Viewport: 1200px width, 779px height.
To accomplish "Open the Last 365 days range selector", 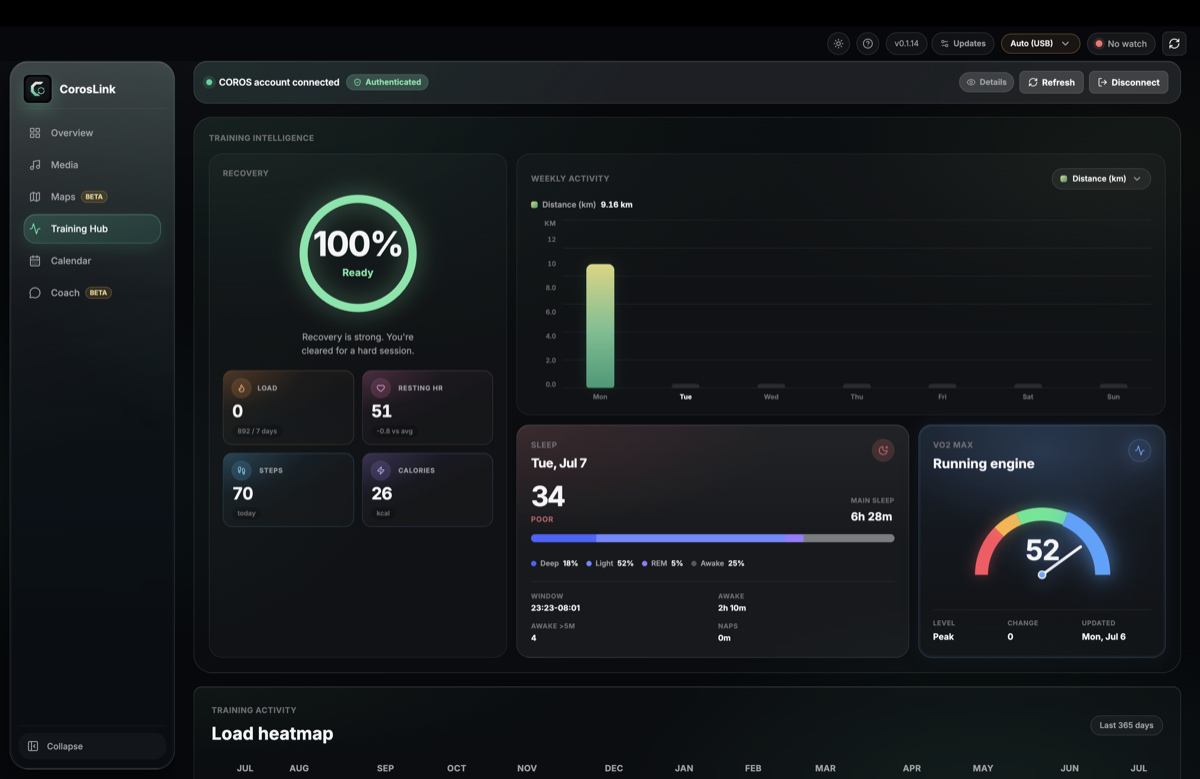I will [1126, 725].
